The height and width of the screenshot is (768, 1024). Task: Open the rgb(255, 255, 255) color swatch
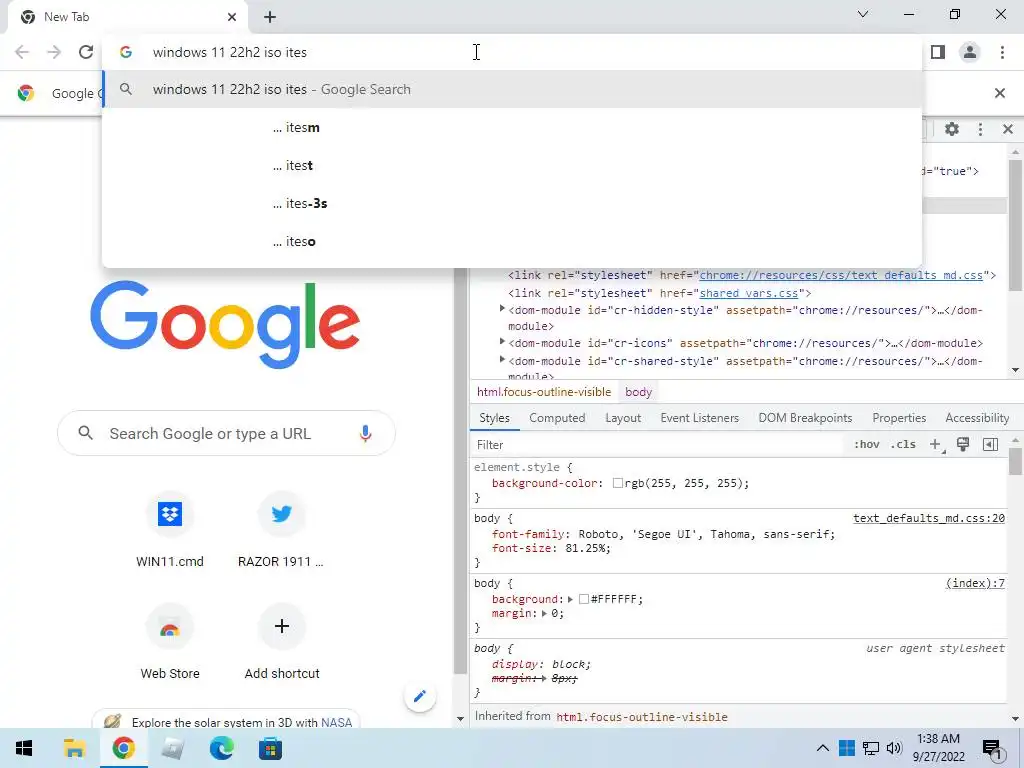point(617,483)
